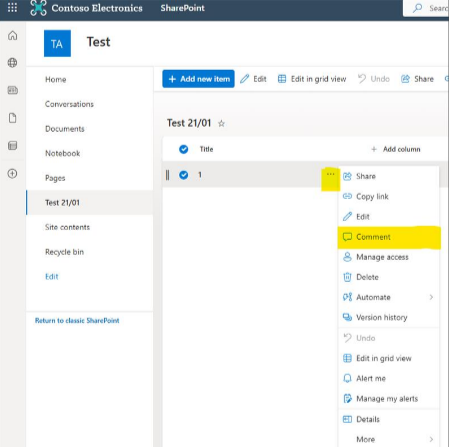Viewport: 449px width, 447px height.
Task: Click the pencil icon beside Edit in toolbar
Action: pos(245,79)
